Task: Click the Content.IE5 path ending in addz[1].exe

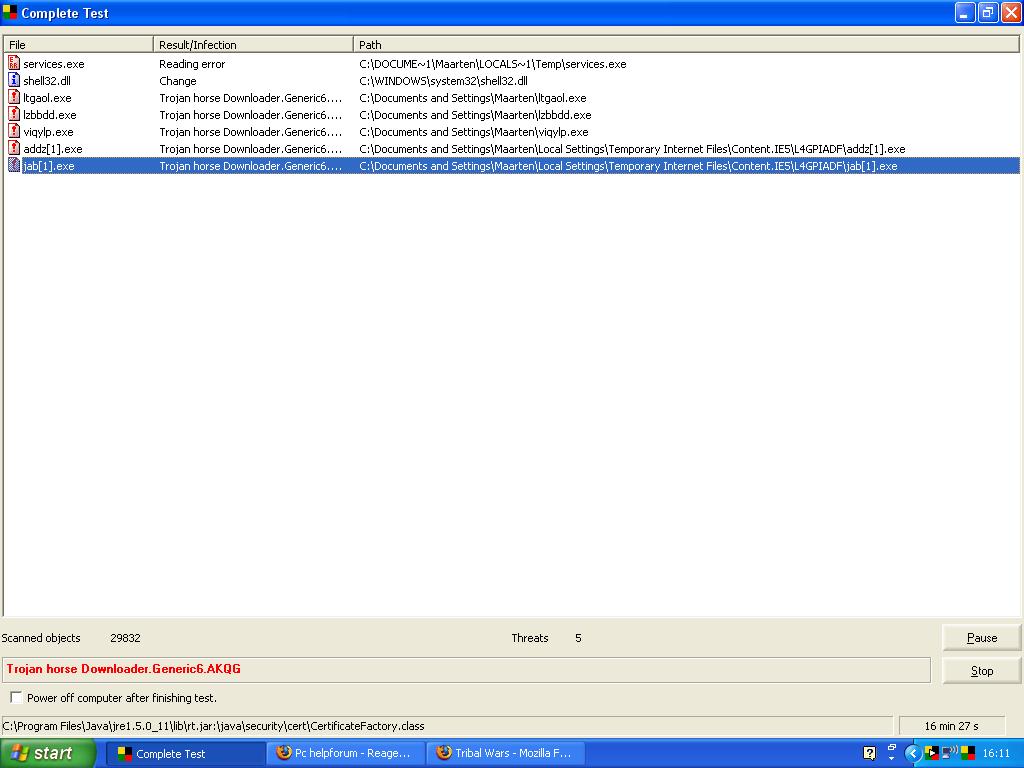Action: pos(632,149)
